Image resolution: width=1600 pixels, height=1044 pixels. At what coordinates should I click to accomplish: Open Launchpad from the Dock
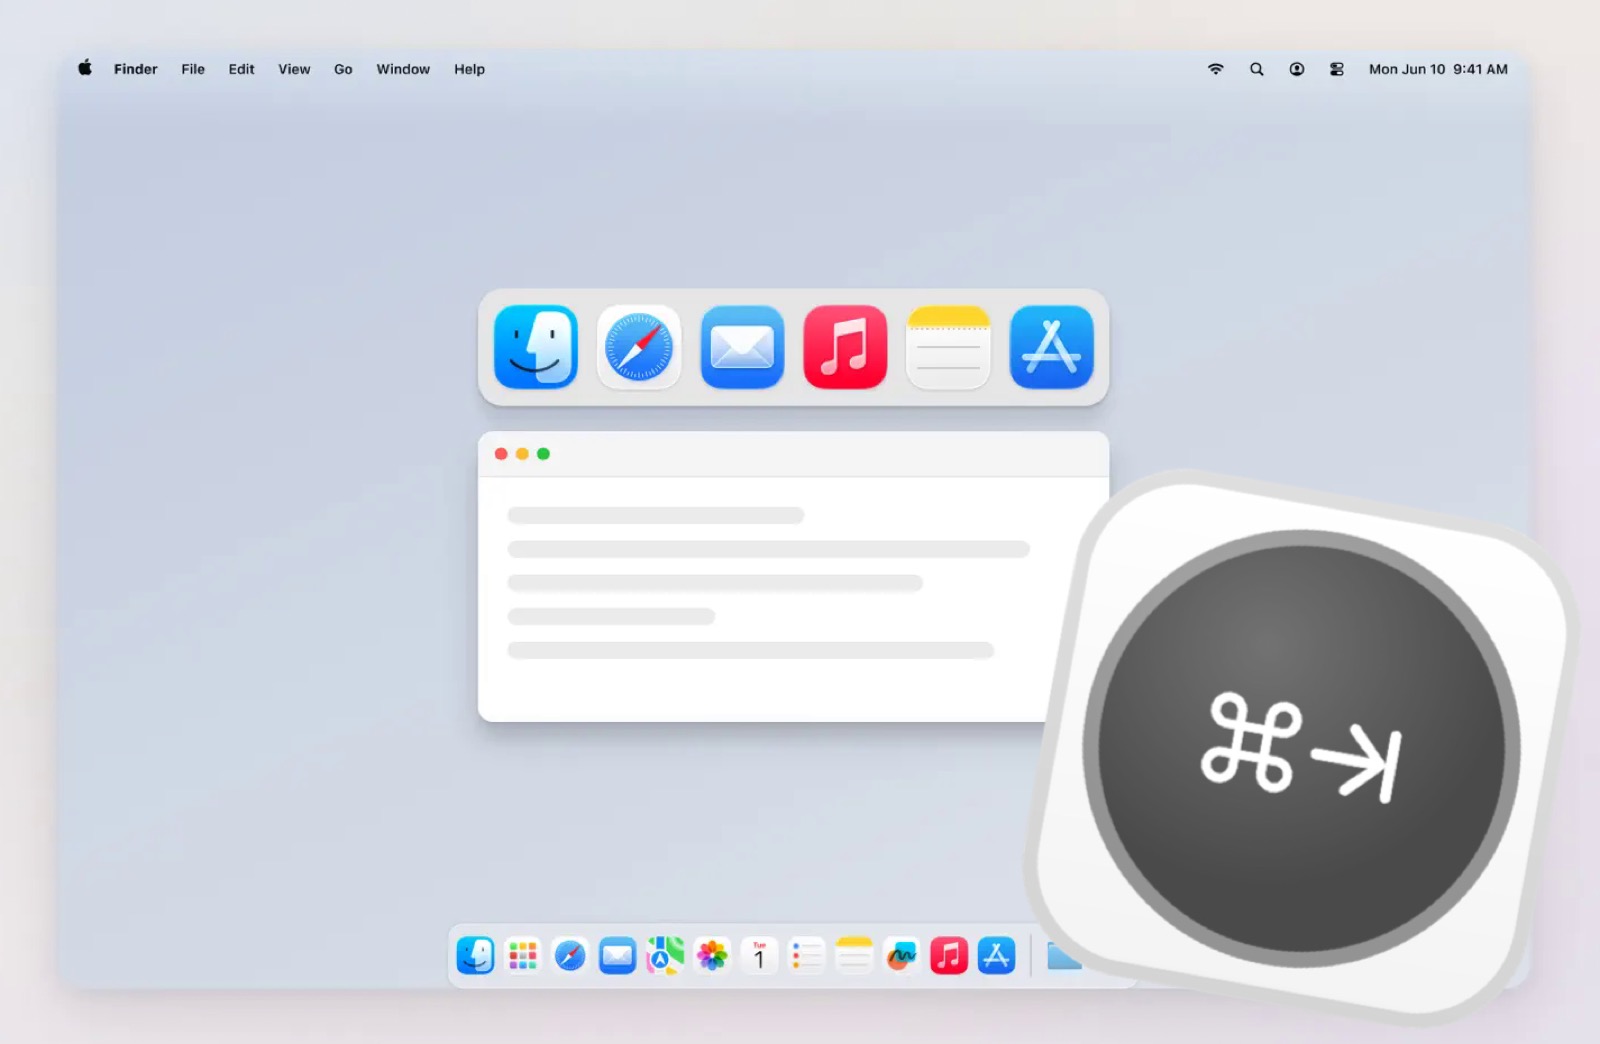tap(523, 956)
